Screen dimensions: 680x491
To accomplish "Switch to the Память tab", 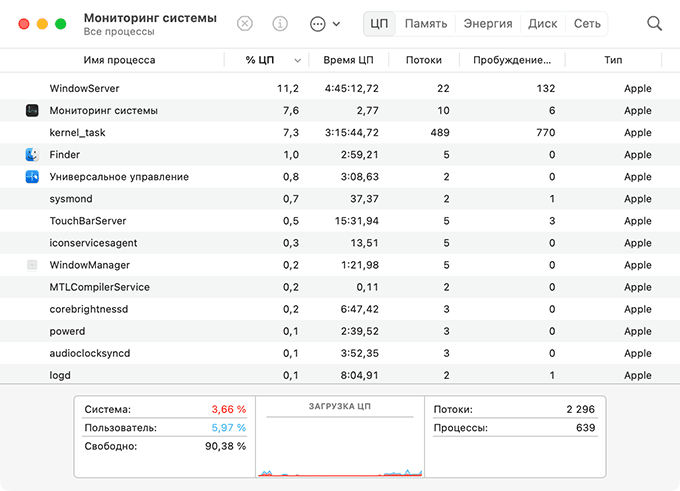I will click(426, 23).
